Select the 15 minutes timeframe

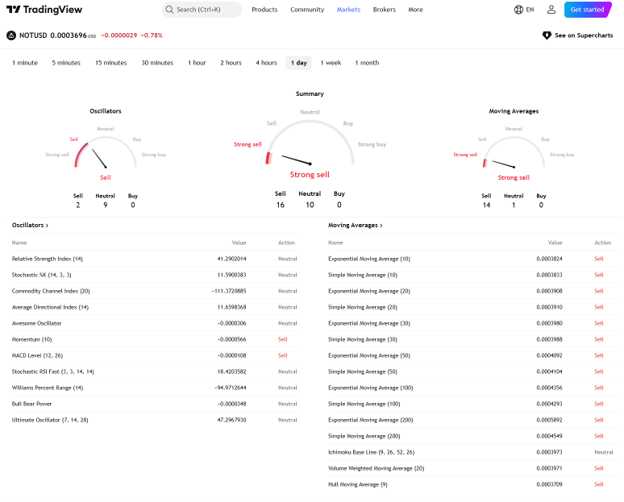pos(111,63)
